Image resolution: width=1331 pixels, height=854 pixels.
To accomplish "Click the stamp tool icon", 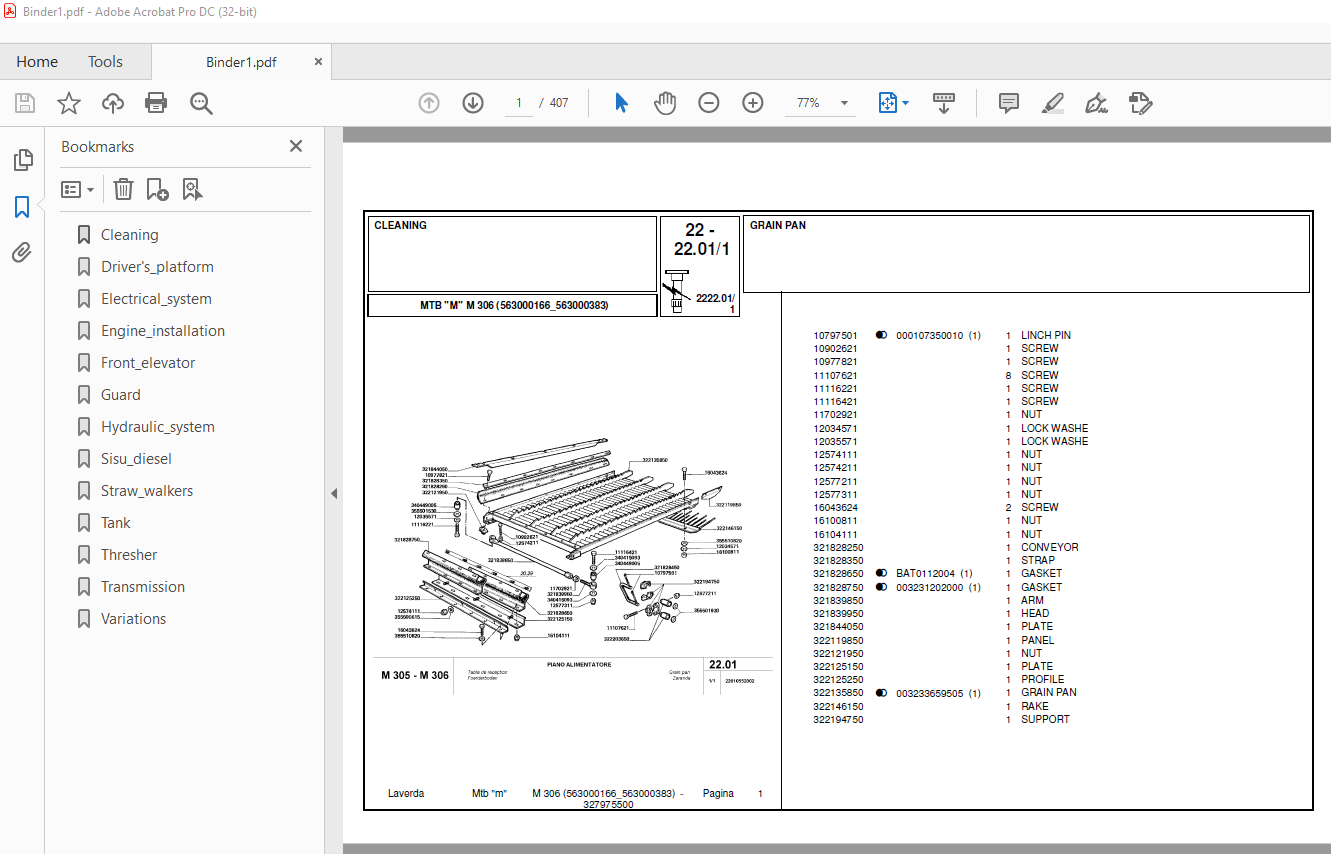I will 1141,103.
